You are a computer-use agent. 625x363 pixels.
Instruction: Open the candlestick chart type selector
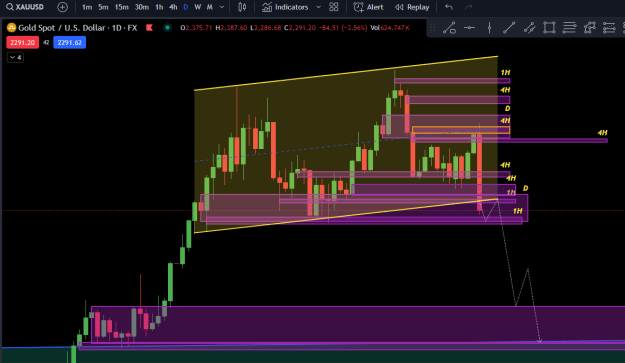pyautogui.click(x=242, y=7)
